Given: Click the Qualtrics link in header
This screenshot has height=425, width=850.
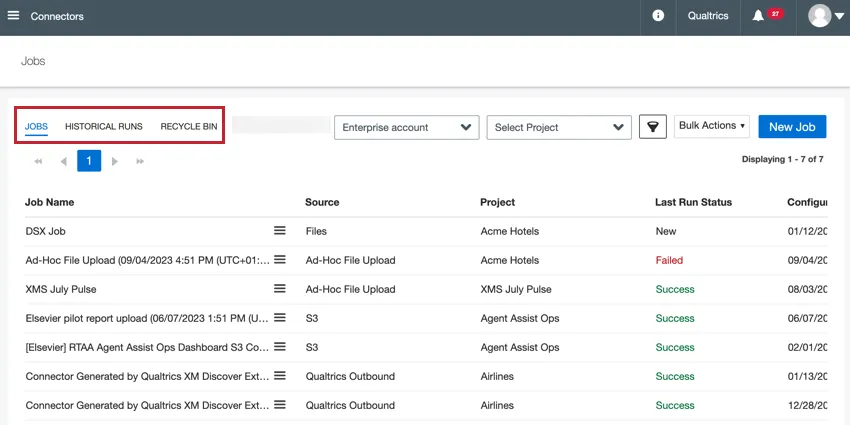Looking at the screenshot, I should 708,16.
